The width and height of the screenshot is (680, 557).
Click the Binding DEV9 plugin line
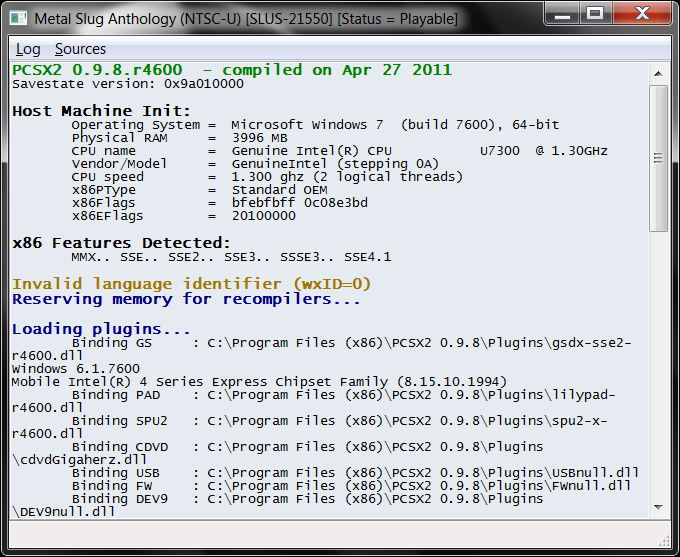point(307,499)
